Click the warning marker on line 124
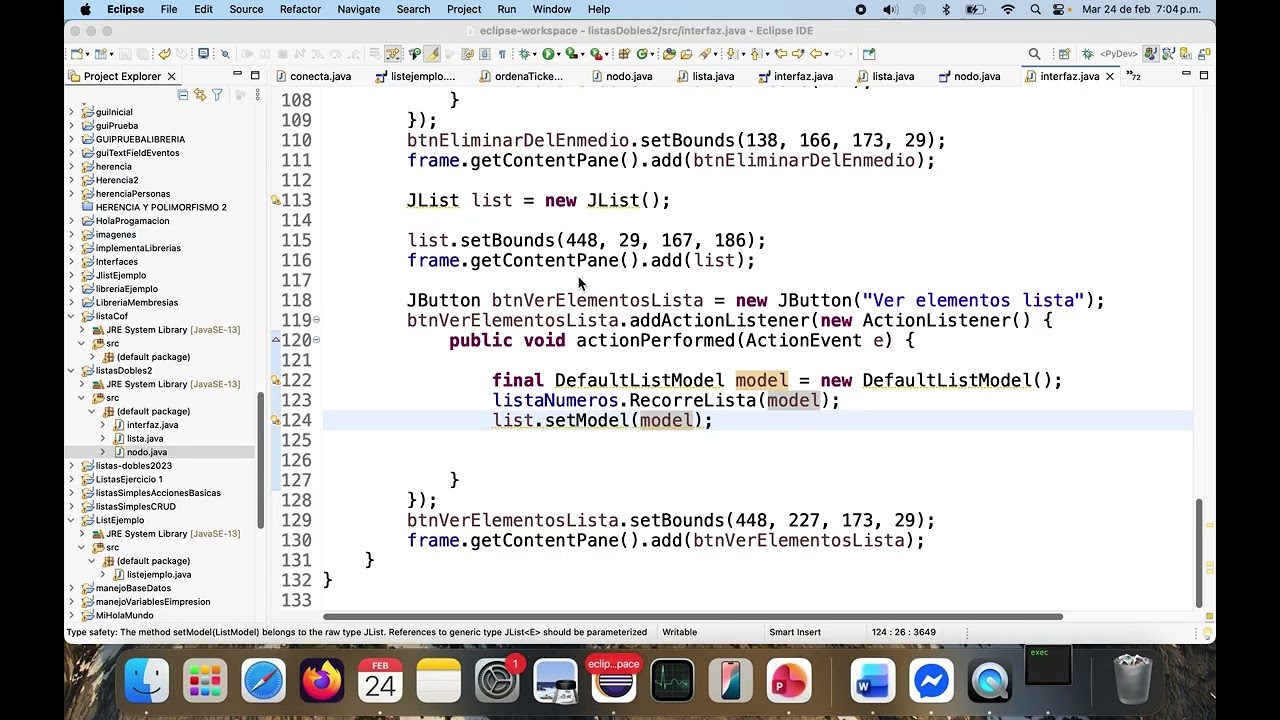The height and width of the screenshot is (720, 1280). (x=276, y=420)
